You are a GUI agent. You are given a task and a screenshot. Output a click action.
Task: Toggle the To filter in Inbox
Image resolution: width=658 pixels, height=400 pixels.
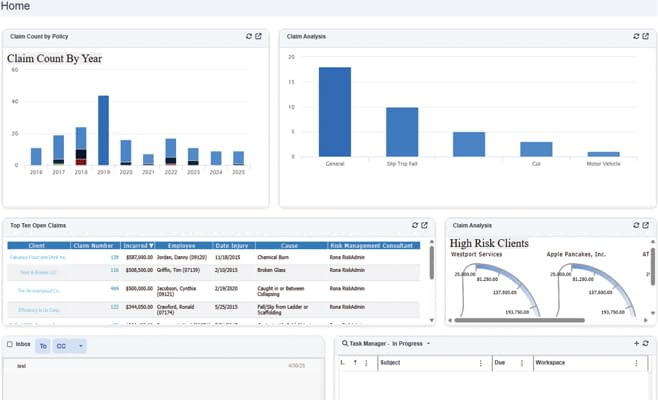(x=43, y=346)
